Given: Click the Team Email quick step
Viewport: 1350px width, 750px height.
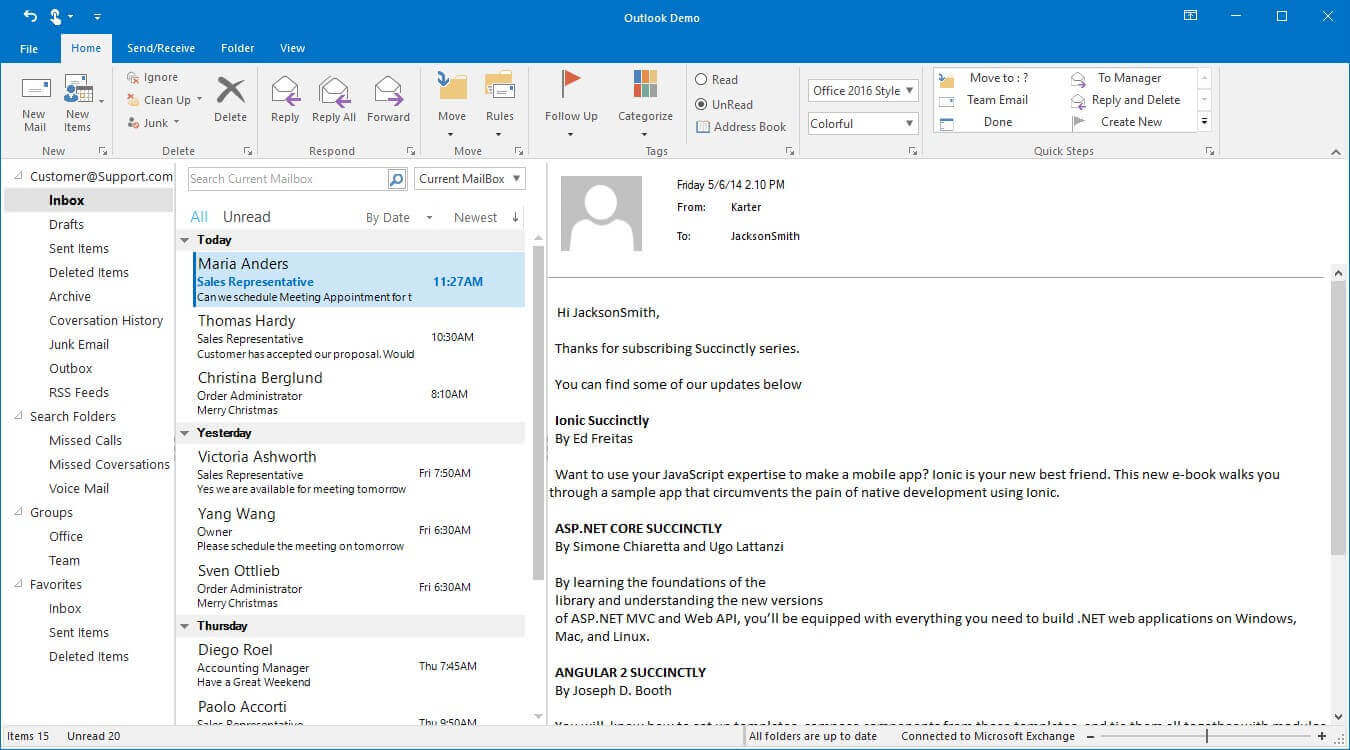Looking at the screenshot, I should click(997, 100).
